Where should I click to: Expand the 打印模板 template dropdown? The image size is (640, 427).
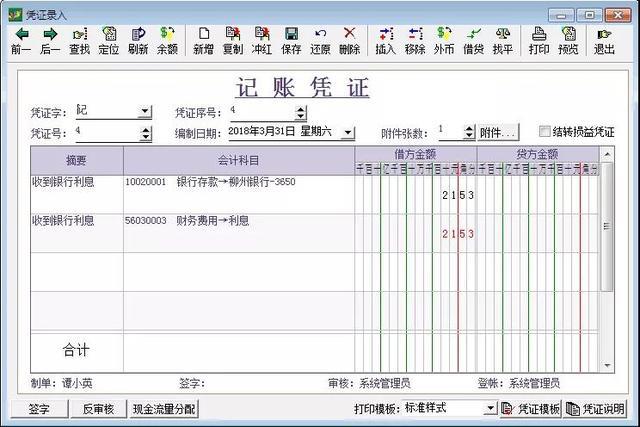click(490, 408)
